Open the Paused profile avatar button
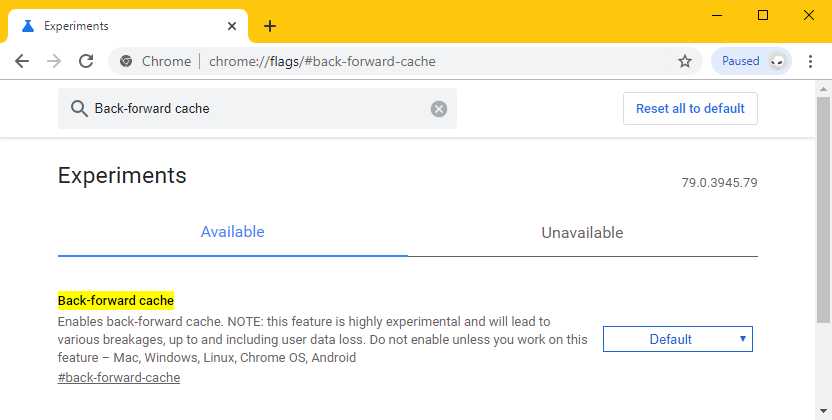Viewport: 832px width, 420px height. (751, 61)
